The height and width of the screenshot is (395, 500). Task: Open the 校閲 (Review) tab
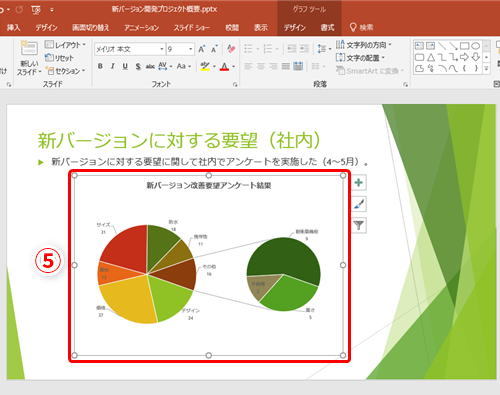(232, 27)
